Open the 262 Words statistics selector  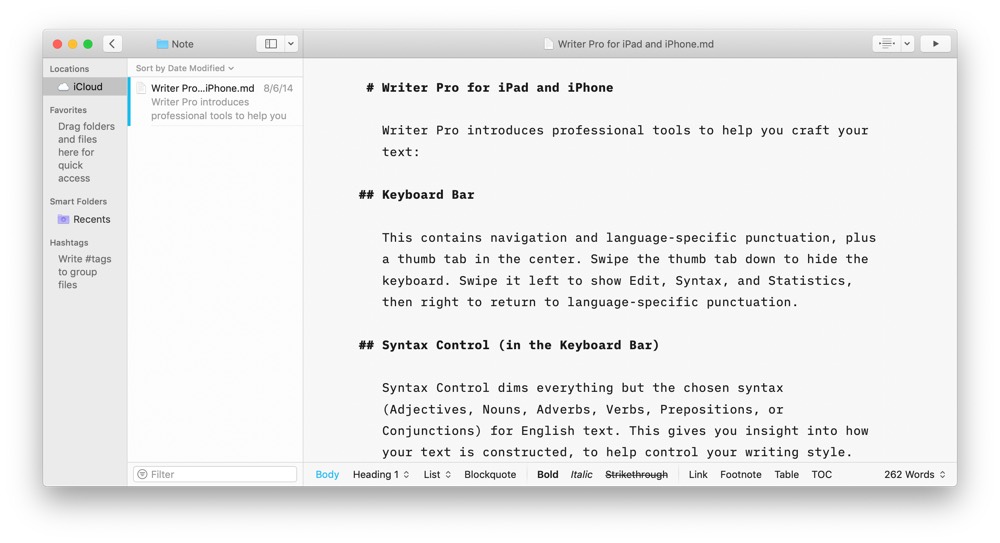[915, 475]
